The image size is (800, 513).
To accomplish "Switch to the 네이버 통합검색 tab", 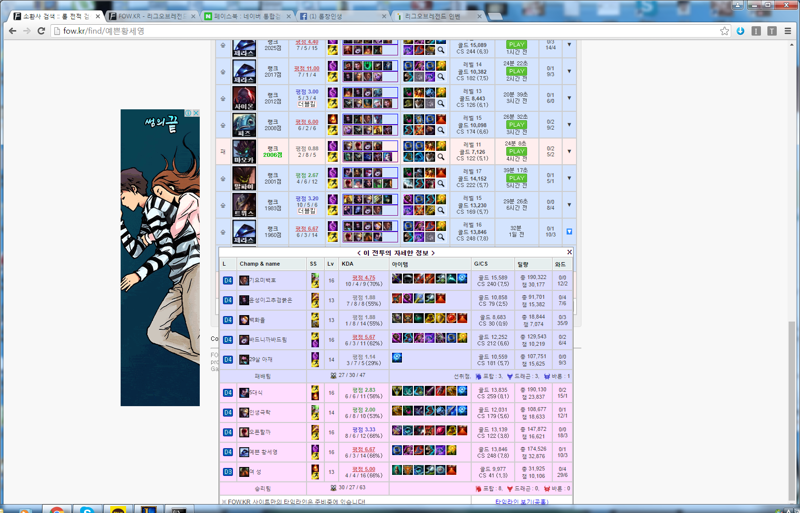I will [247, 16].
